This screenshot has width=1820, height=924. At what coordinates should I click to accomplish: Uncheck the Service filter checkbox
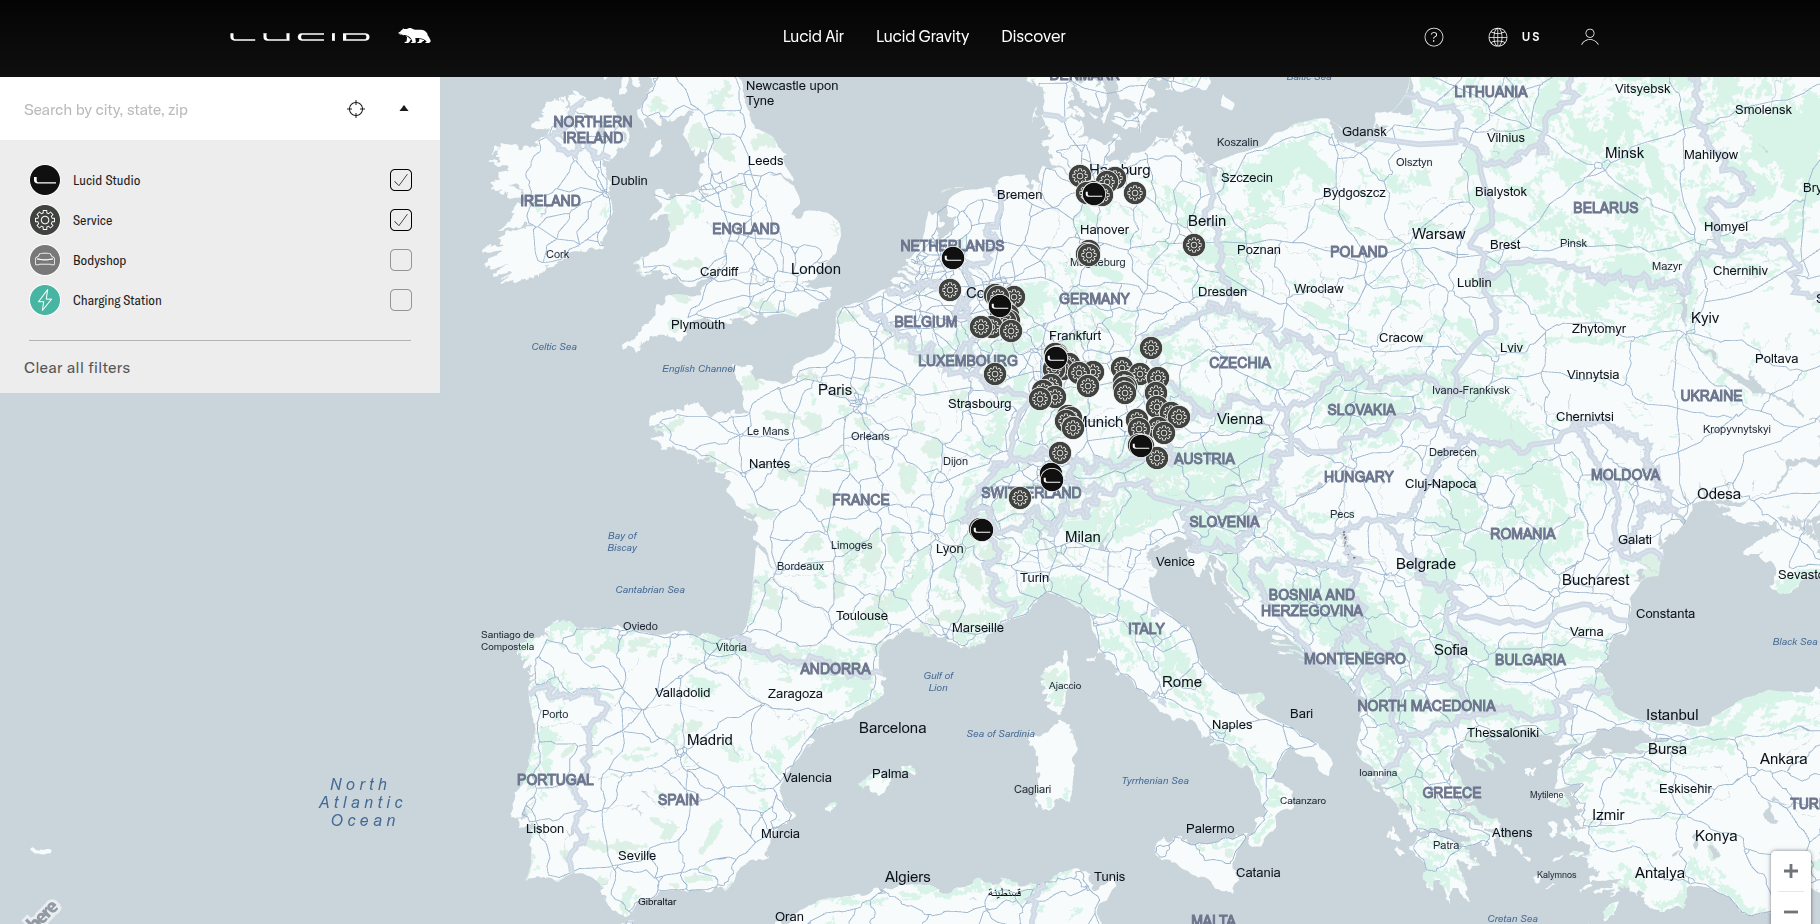pyautogui.click(x=401, y=220)
